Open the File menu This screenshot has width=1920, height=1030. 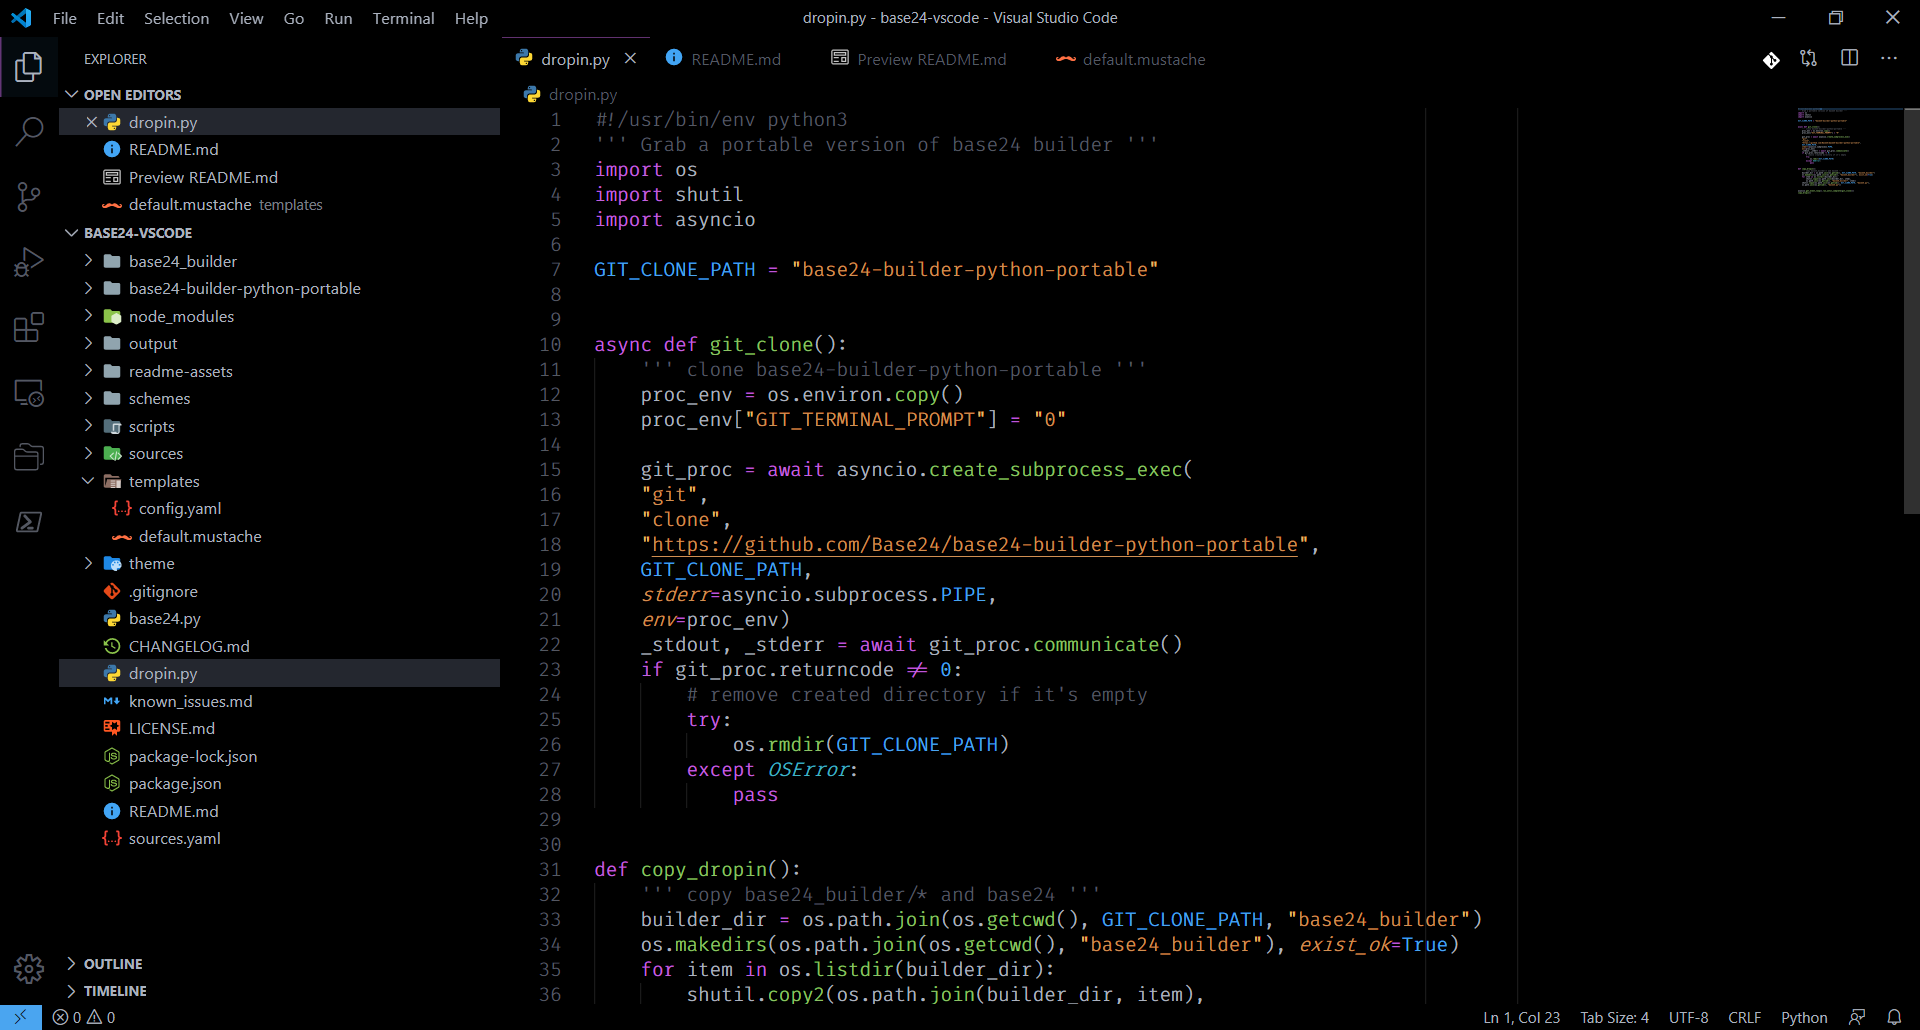tap(65, 18)
